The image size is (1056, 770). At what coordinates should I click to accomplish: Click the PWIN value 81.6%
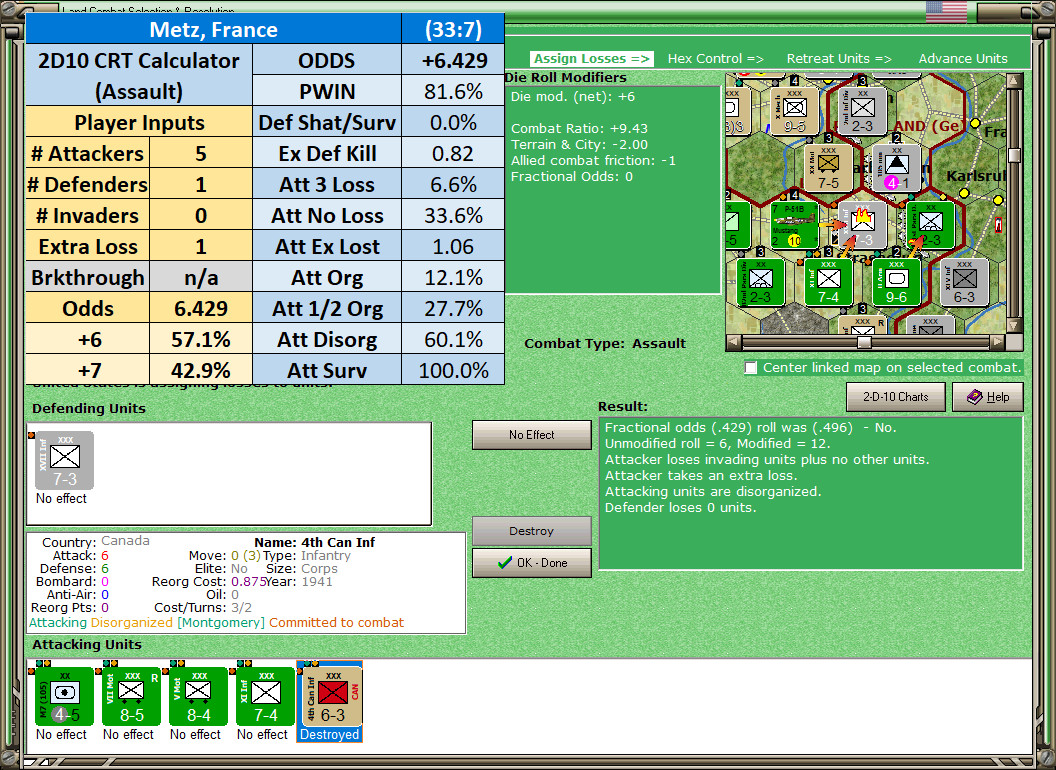(x=453, y=92)
